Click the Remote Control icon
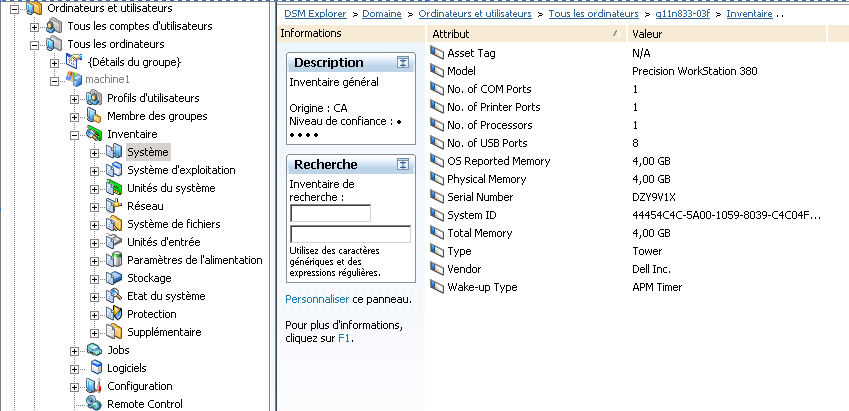Image resolution: width=849 pixels, height=411 pixels. click(94, 404)
